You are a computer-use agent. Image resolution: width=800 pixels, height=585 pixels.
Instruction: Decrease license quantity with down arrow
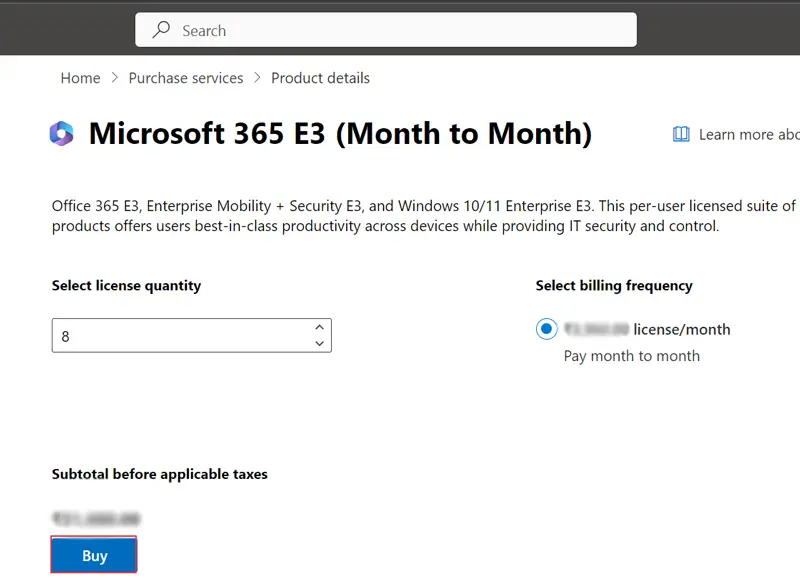[x=319, y=344]
